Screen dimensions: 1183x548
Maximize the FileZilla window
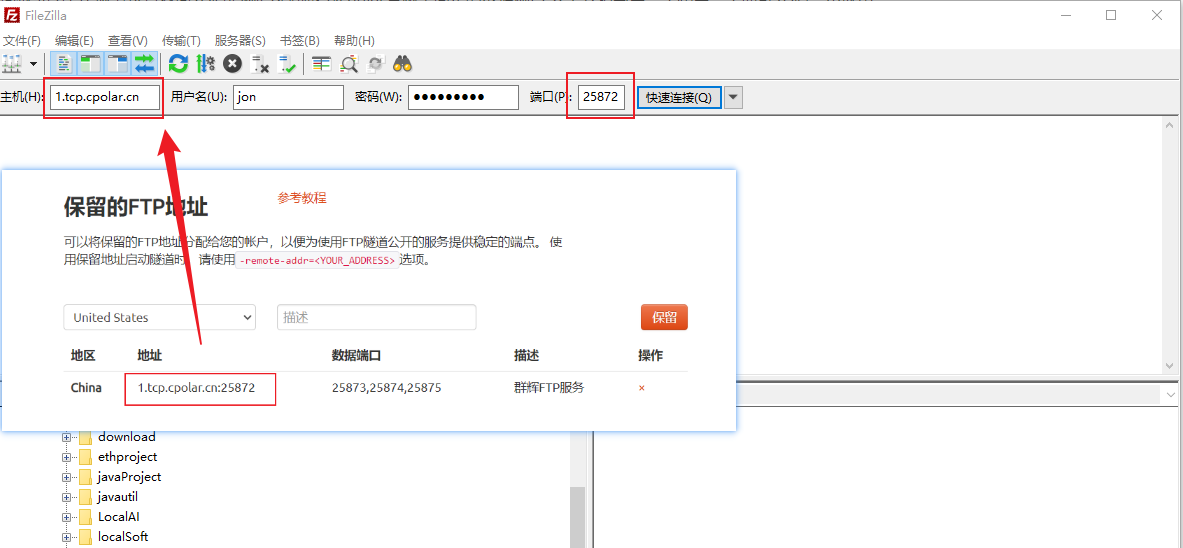pyautogui.click(x=1111, y=15)
